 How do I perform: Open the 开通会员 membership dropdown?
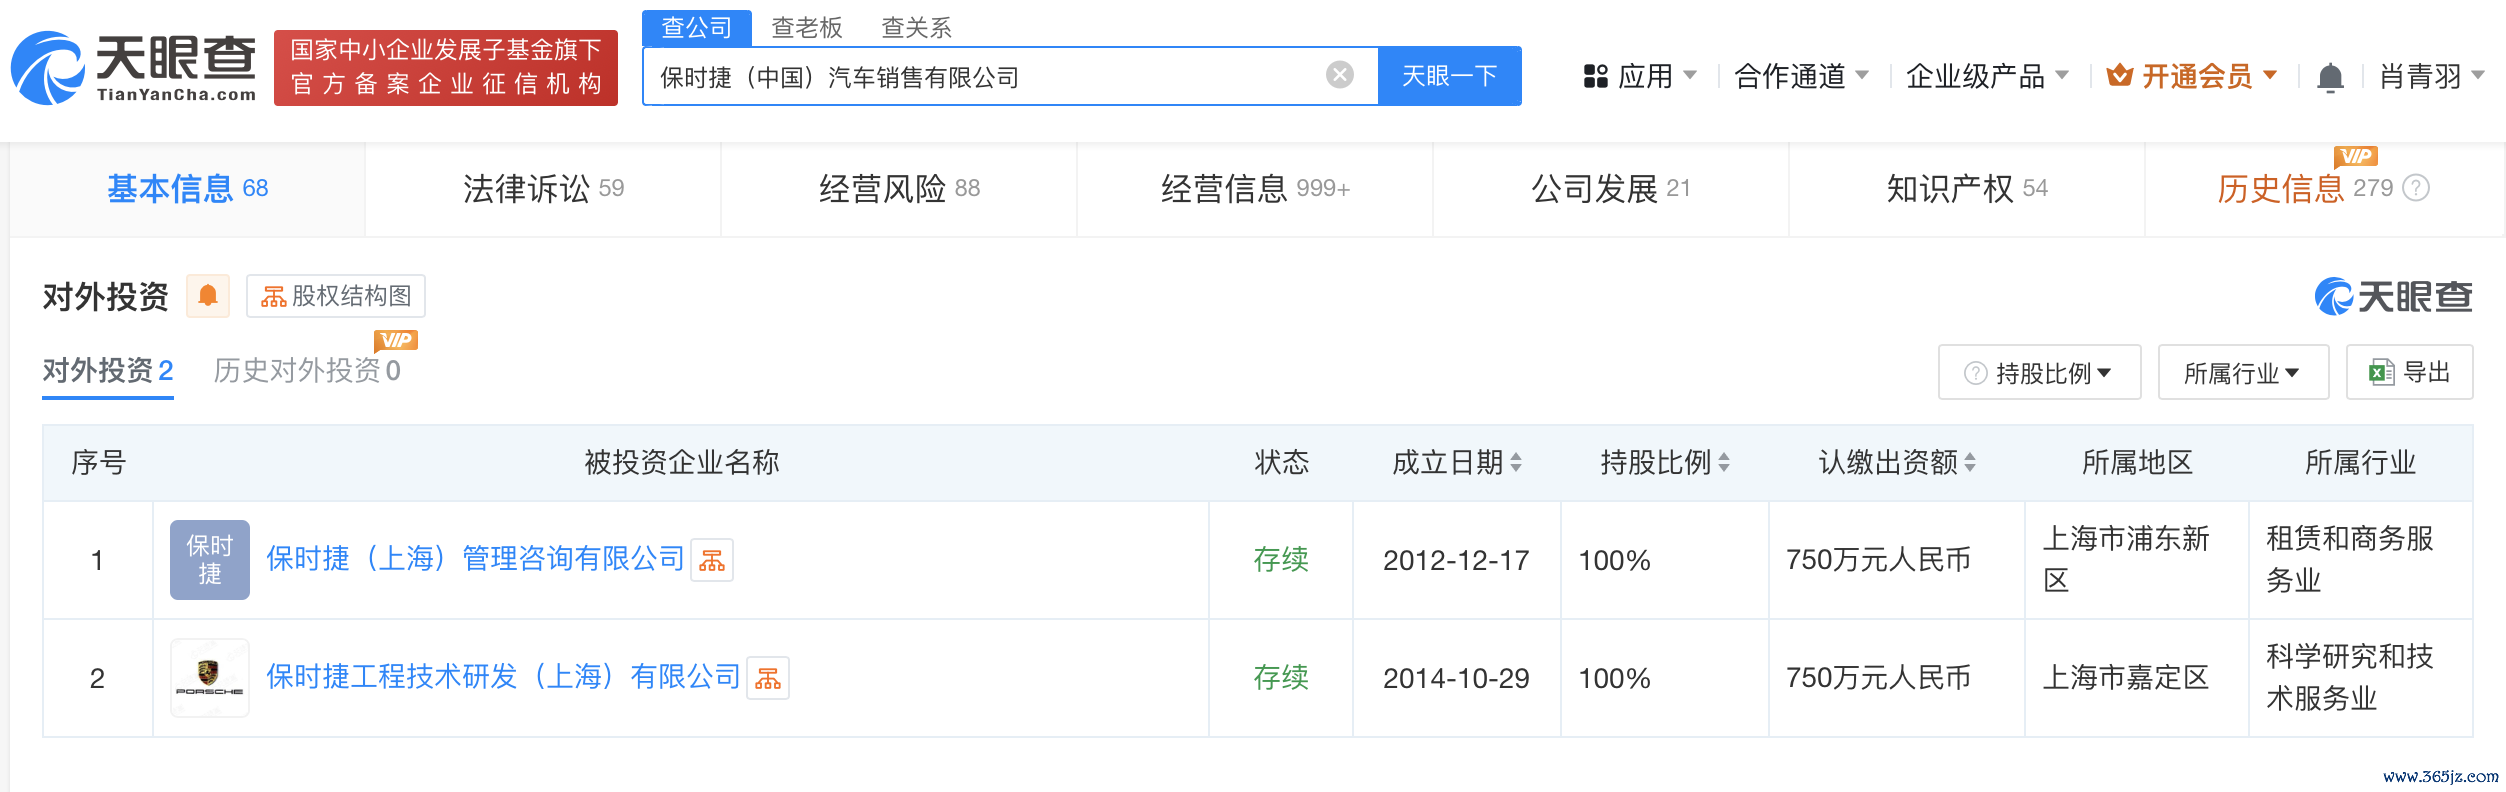coord(2191,76)
